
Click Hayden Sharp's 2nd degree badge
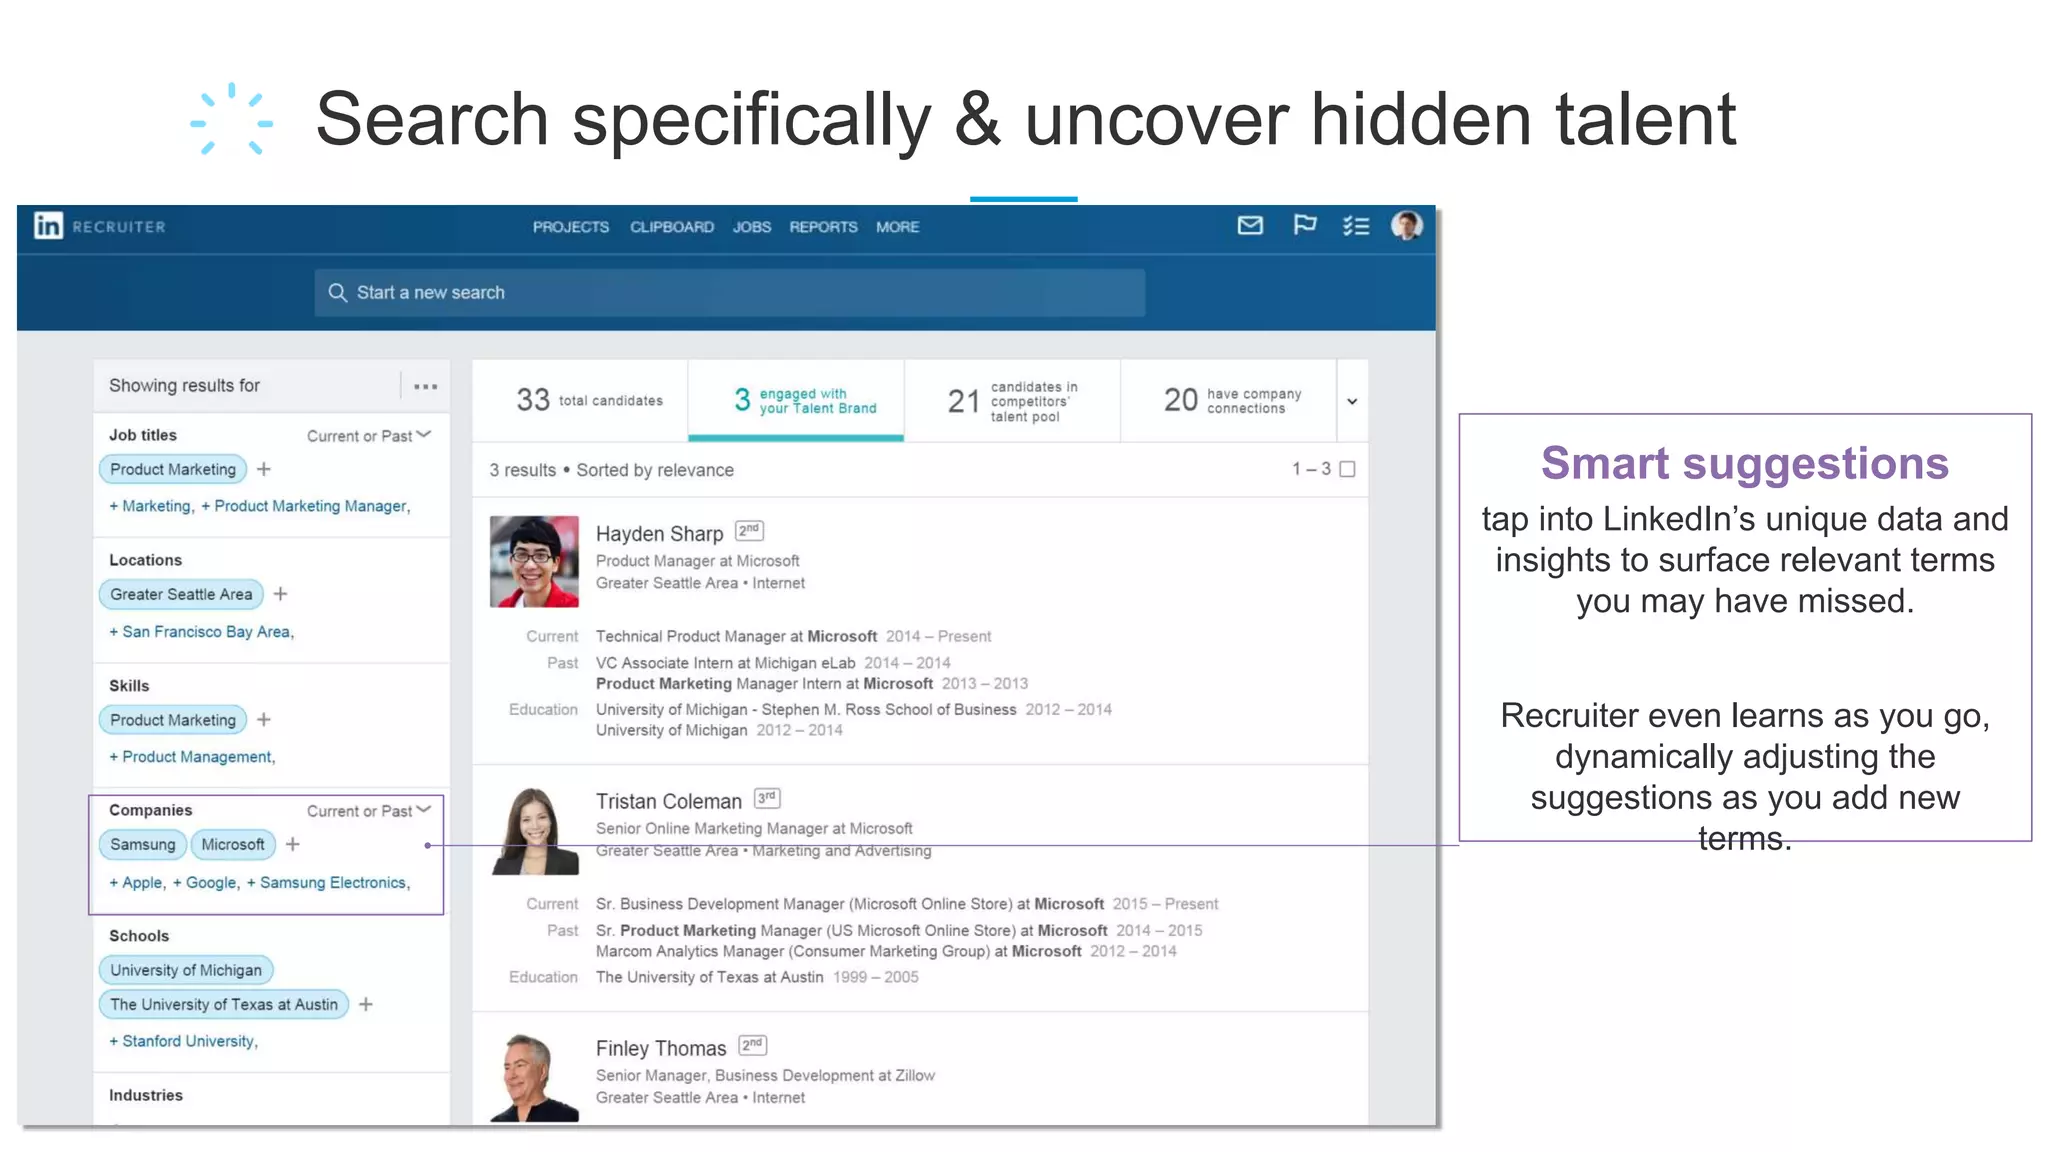(749, 531)
